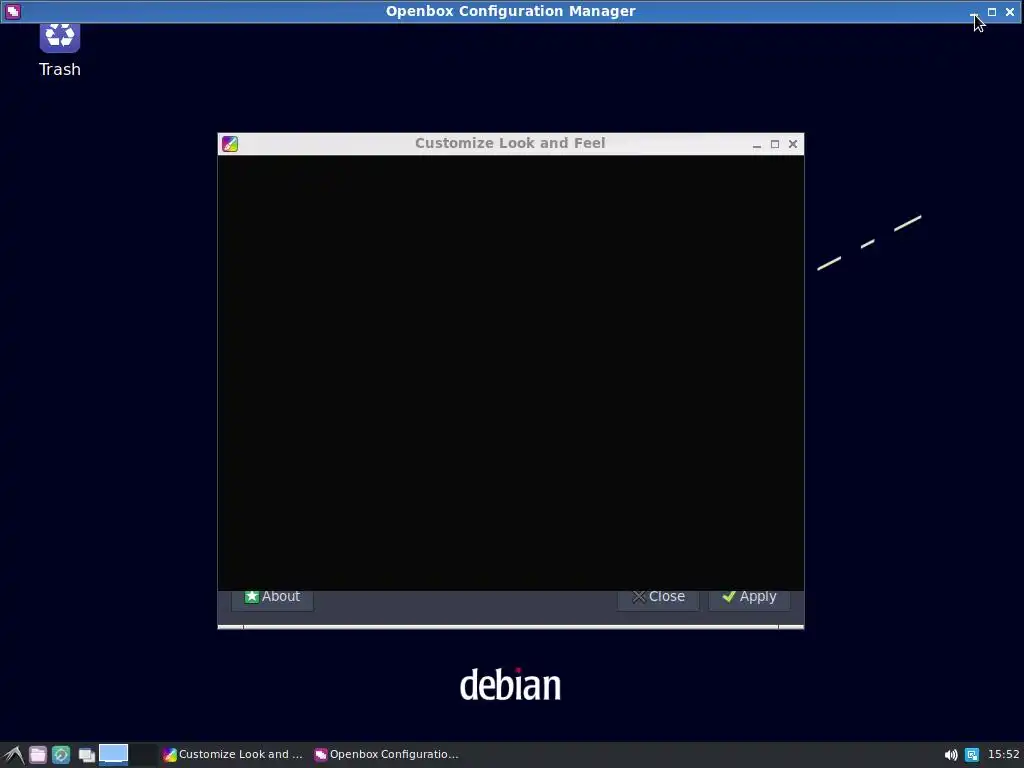
Task: Click the Openbox Configuration Manager window icon
Action: (x=13, y=11)
